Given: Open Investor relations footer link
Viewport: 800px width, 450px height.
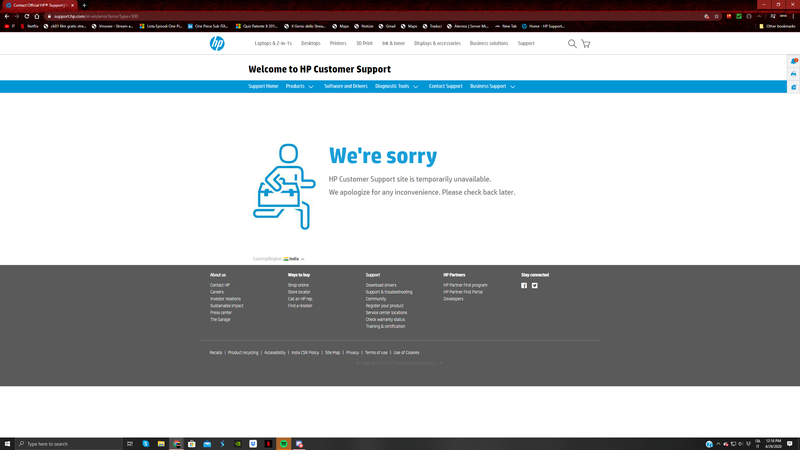Looking at the screenshot, I should [226, 299].
